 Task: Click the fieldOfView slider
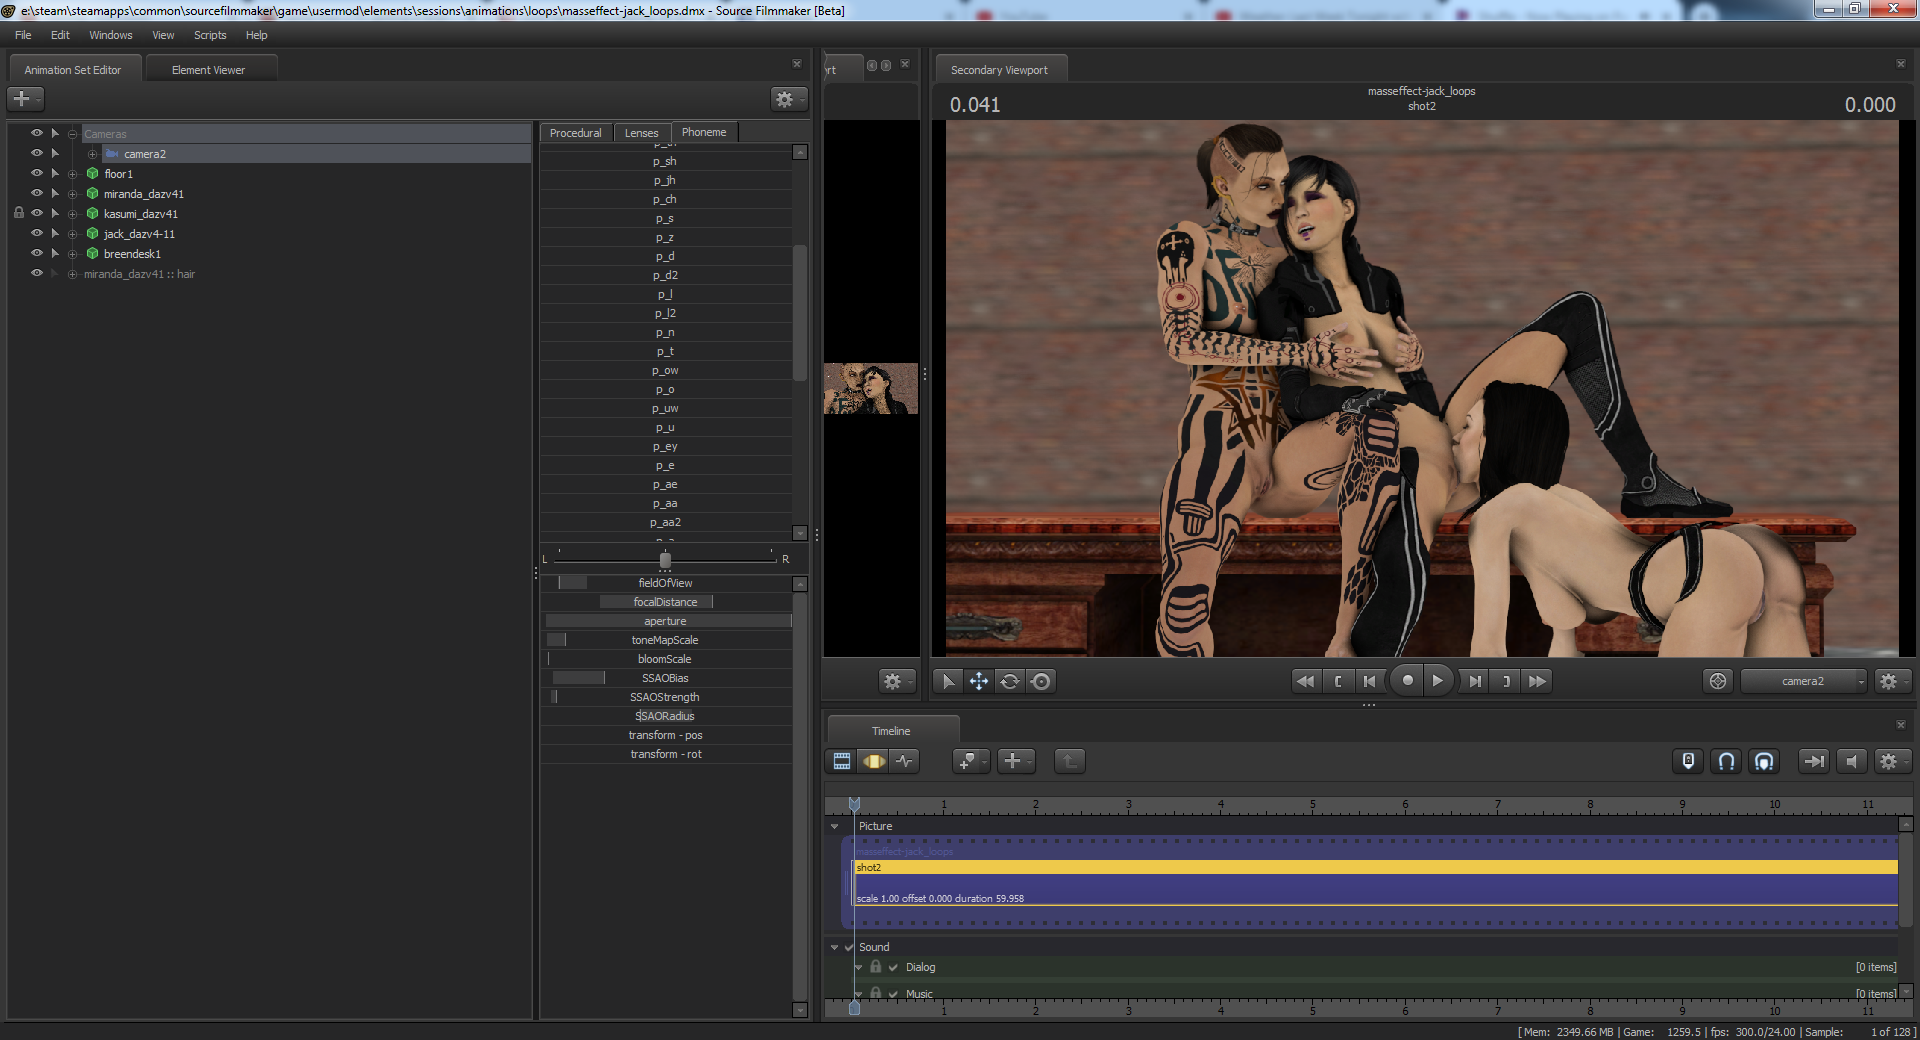pos(666,583)
